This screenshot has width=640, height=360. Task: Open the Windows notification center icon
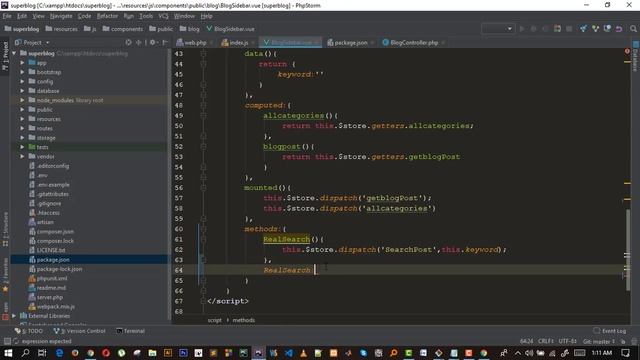626,353
